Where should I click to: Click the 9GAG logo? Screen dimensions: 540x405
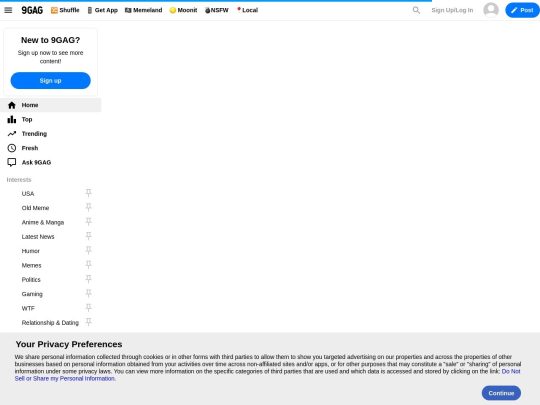pyautogui.click(x=32, y=10)
